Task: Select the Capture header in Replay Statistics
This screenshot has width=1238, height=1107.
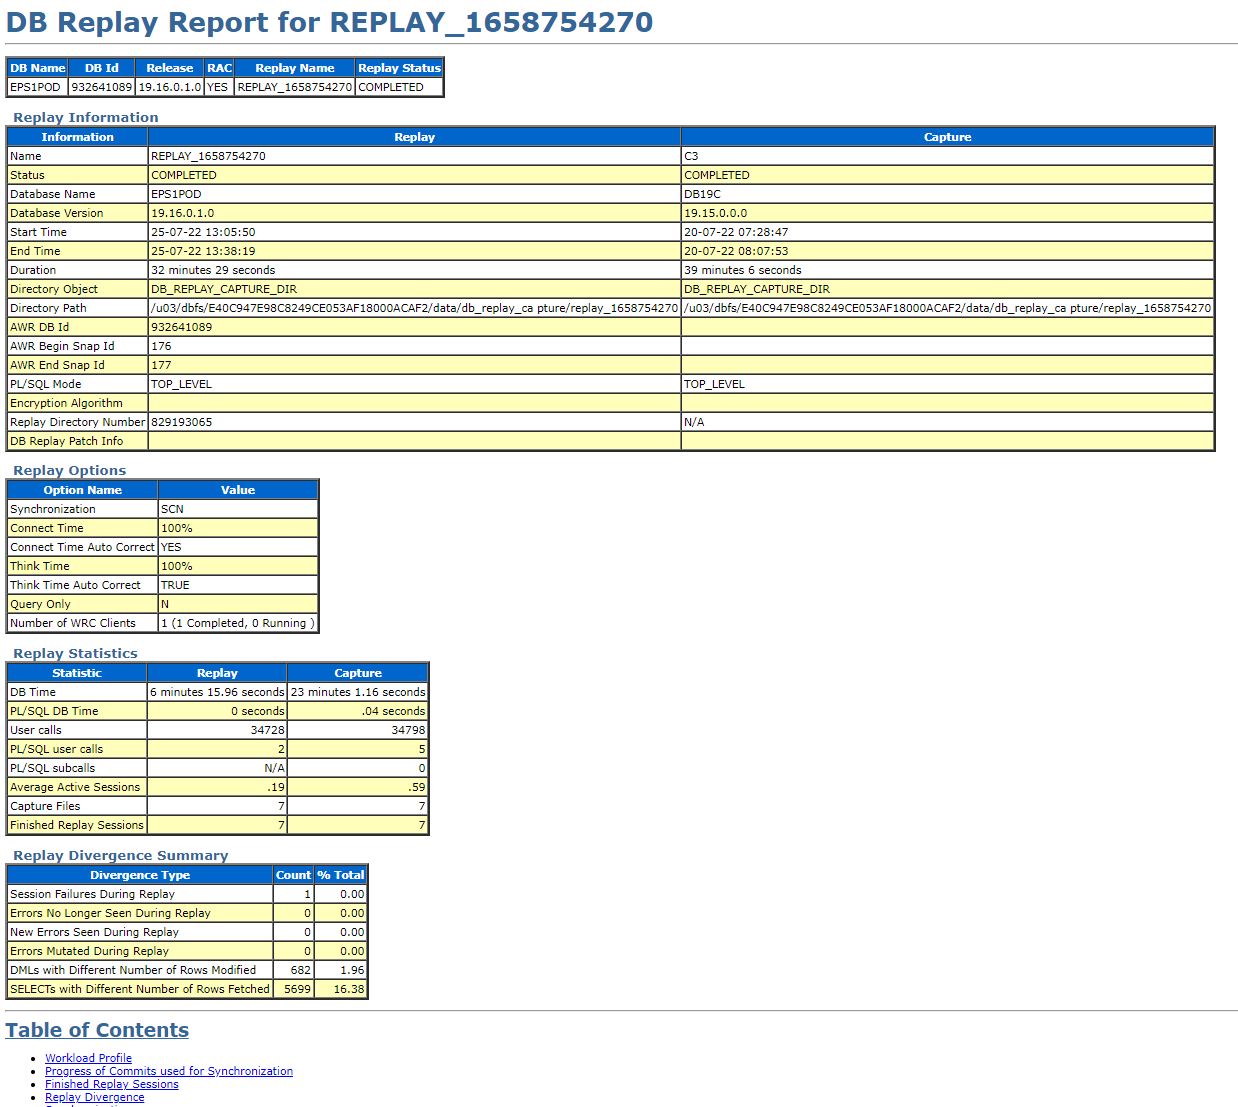Action: [x=357, y=672]
